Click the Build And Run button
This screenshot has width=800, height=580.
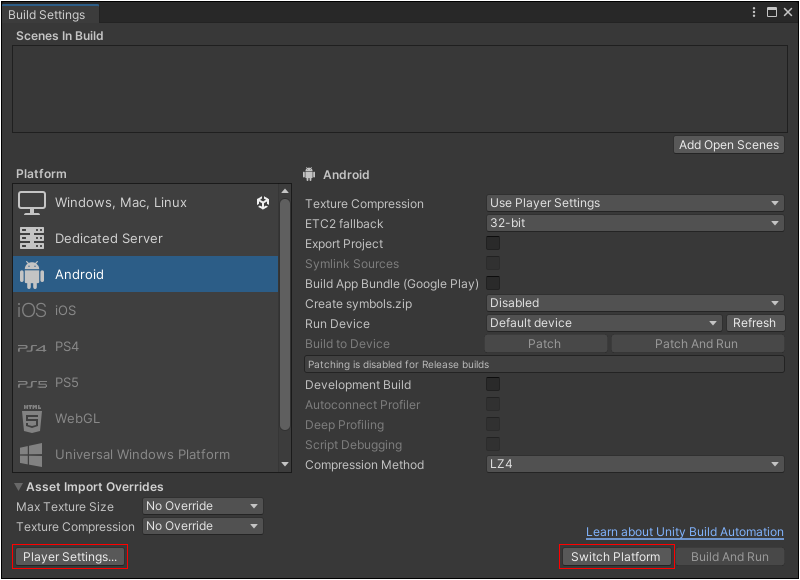(730, 557)
